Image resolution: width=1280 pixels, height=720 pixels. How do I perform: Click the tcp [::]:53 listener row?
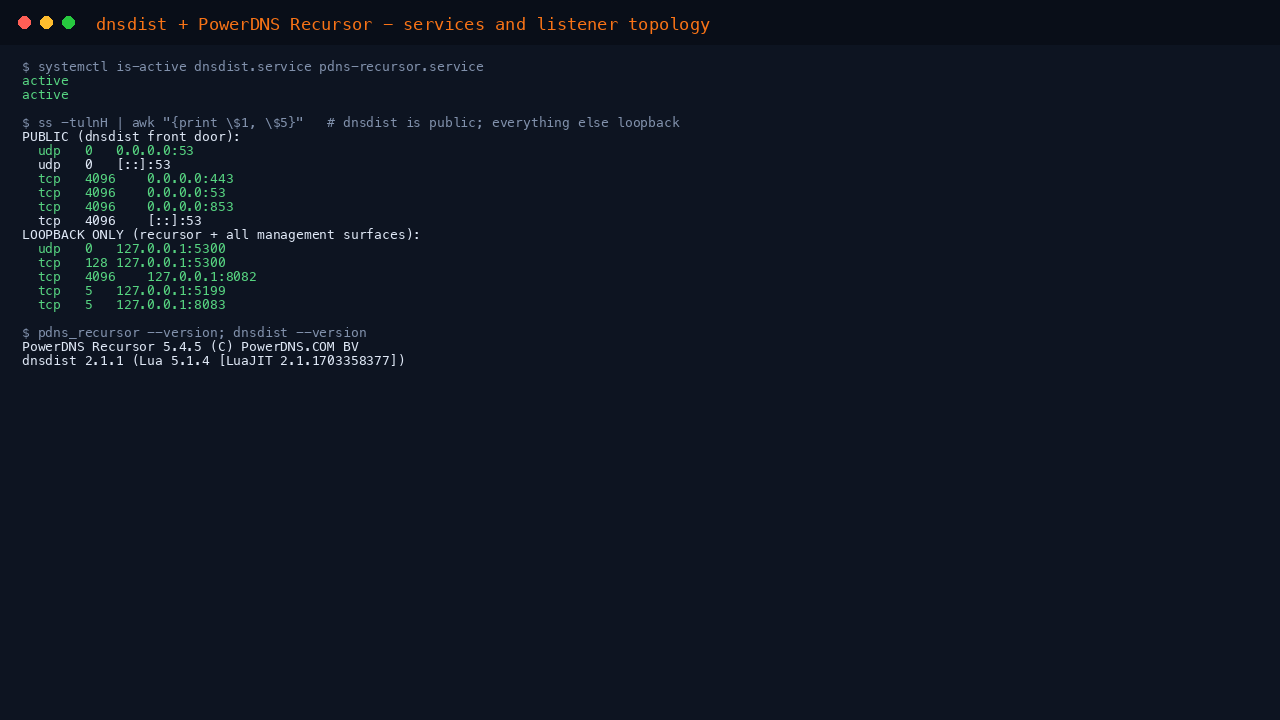(x=120, y=221)
